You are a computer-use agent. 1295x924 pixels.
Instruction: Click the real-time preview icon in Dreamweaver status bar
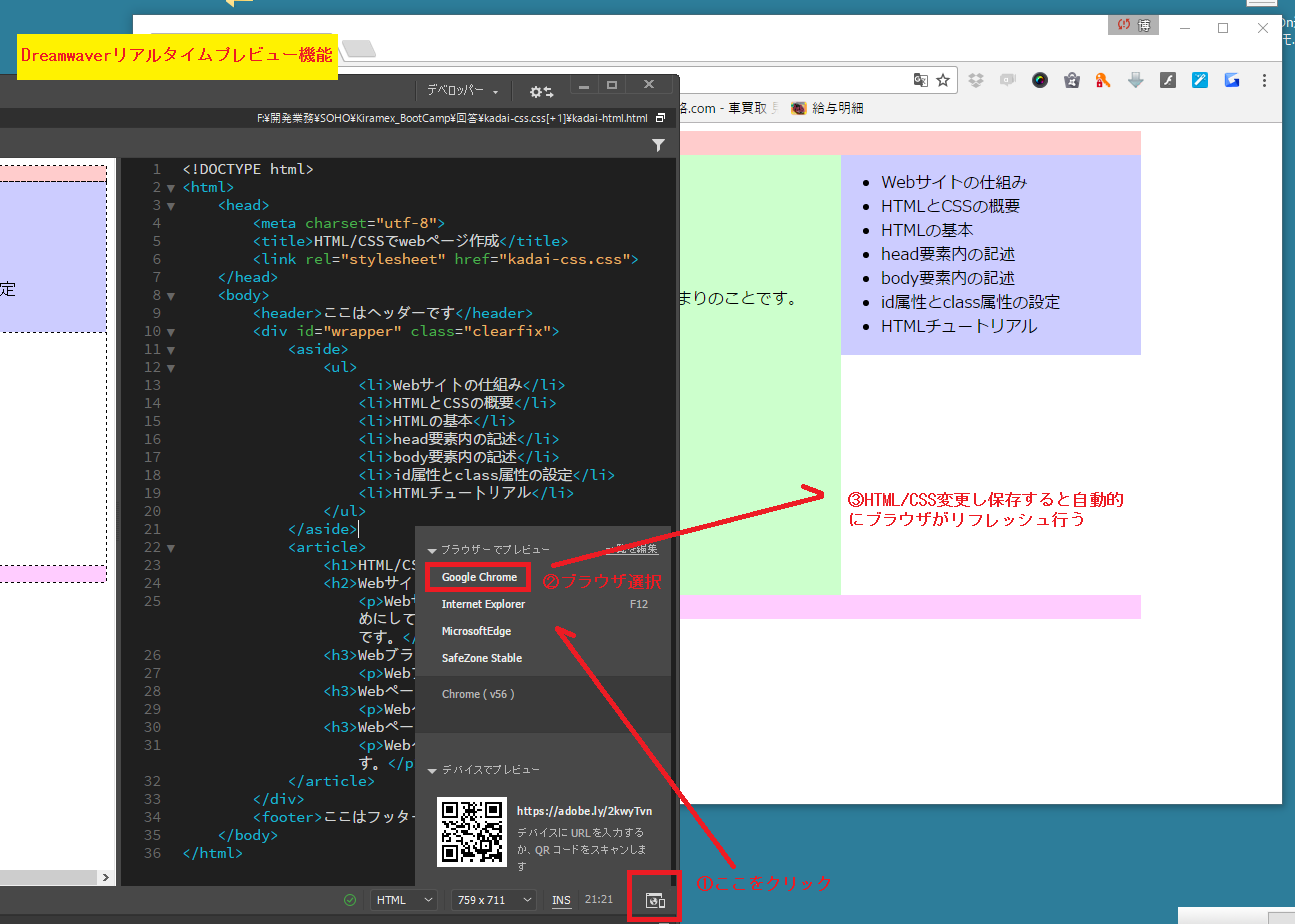pos(655,900)
